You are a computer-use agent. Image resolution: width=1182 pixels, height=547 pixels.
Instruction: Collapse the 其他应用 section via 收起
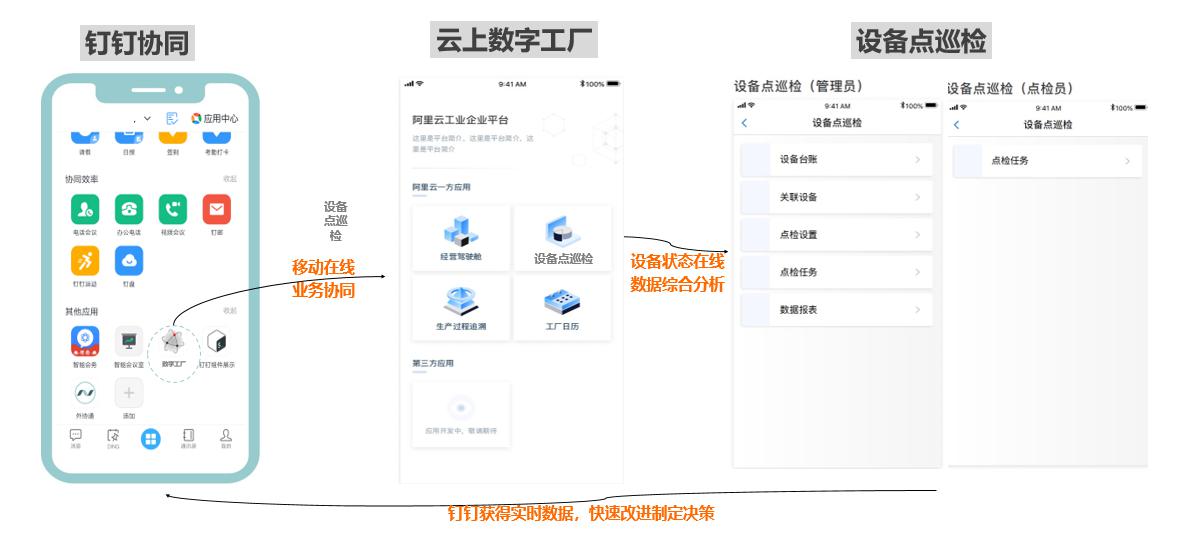(x=230, y=310)
